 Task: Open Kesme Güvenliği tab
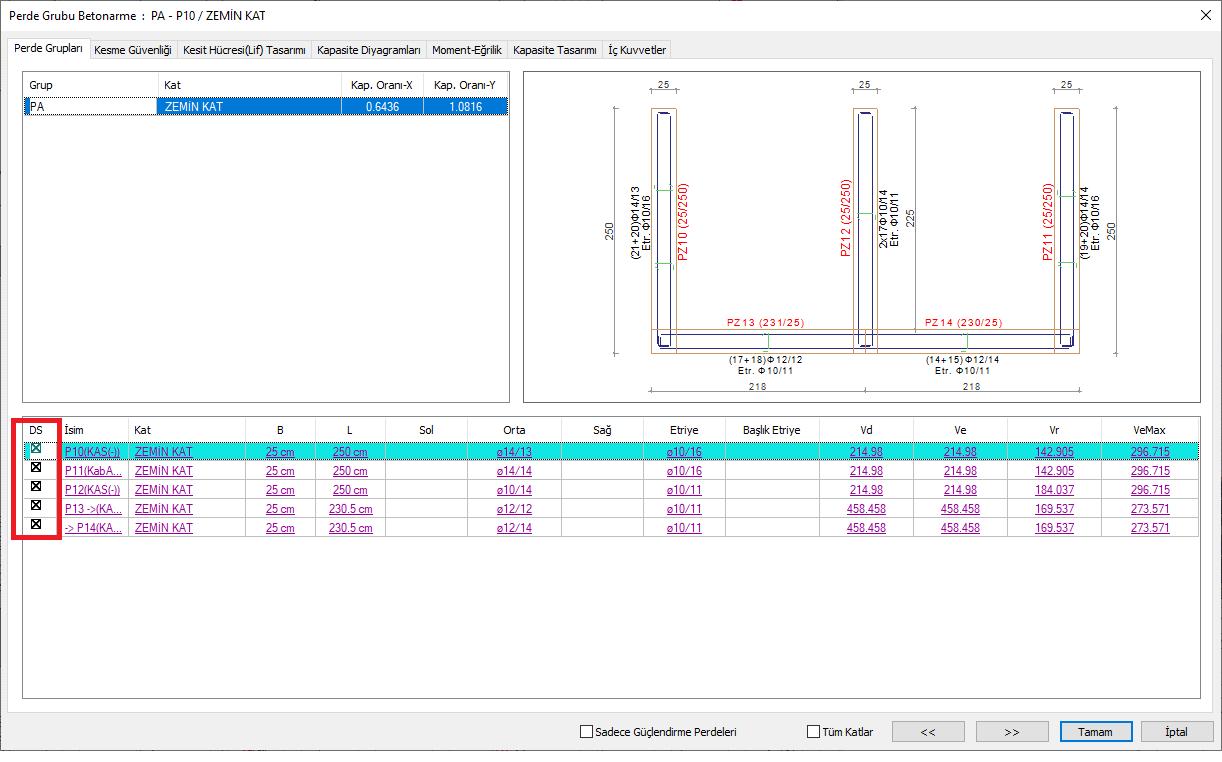(x=133, y=50)
